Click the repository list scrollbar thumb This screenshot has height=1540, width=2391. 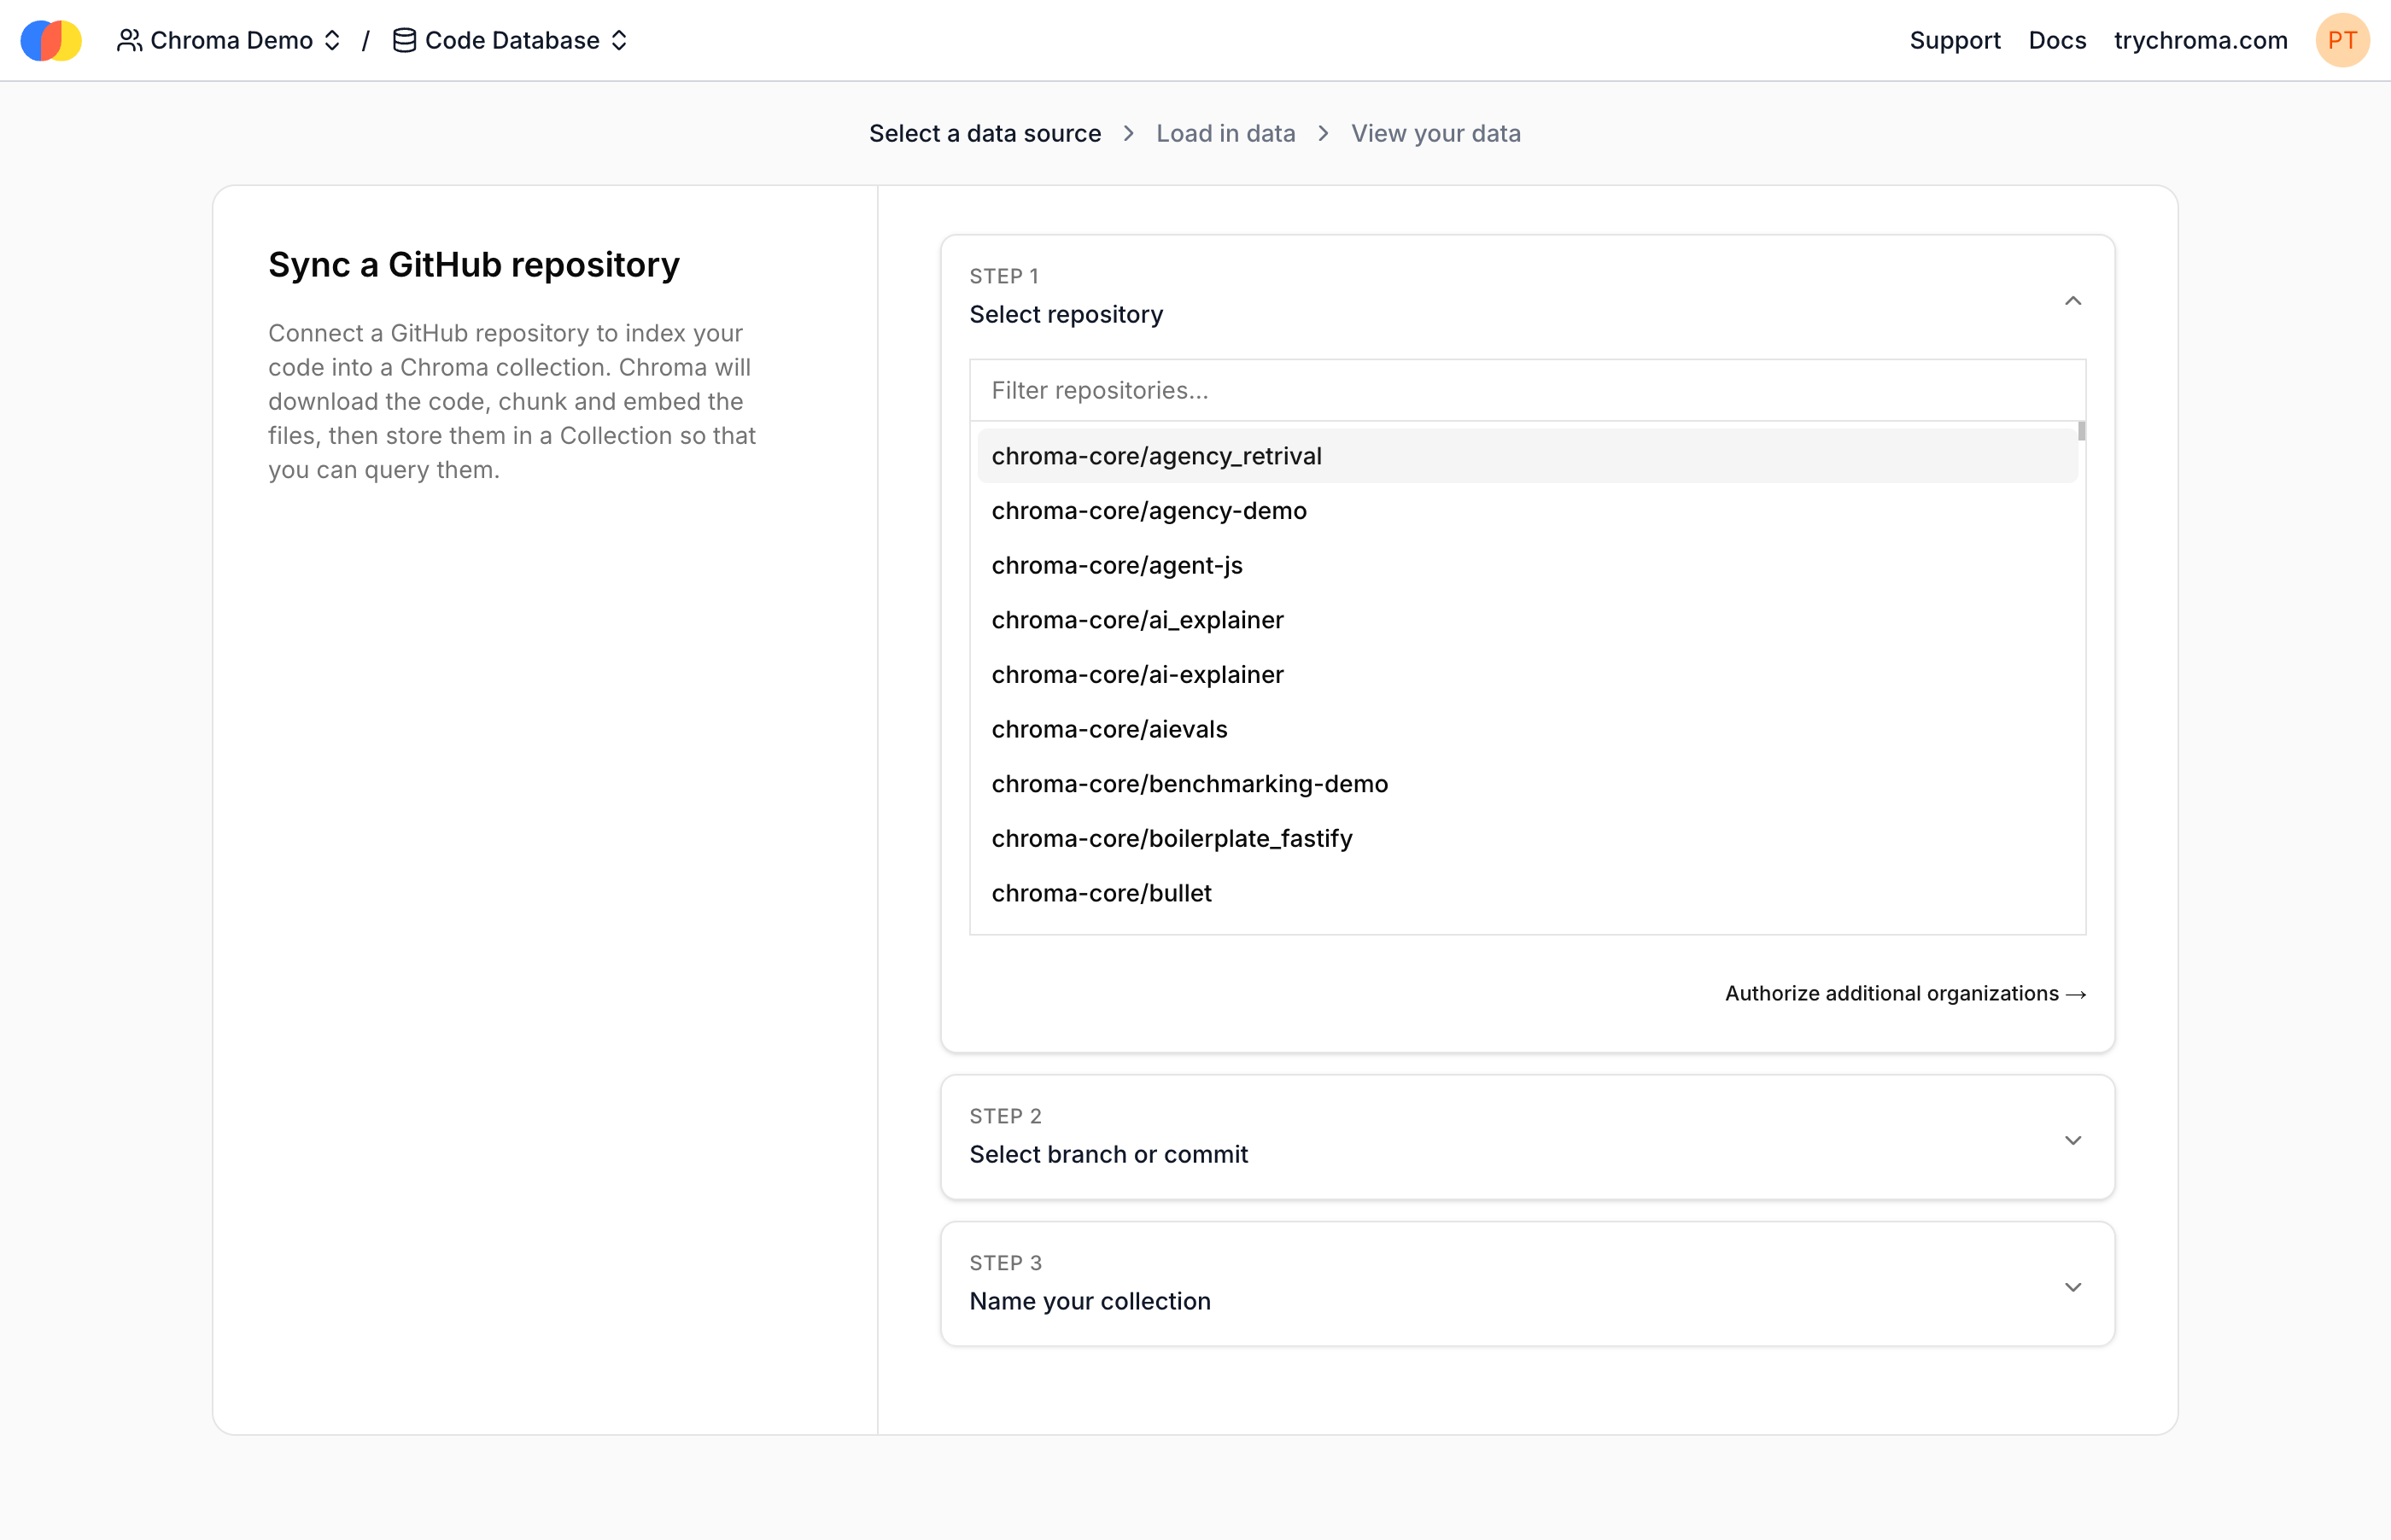(x=2081, y=431)
